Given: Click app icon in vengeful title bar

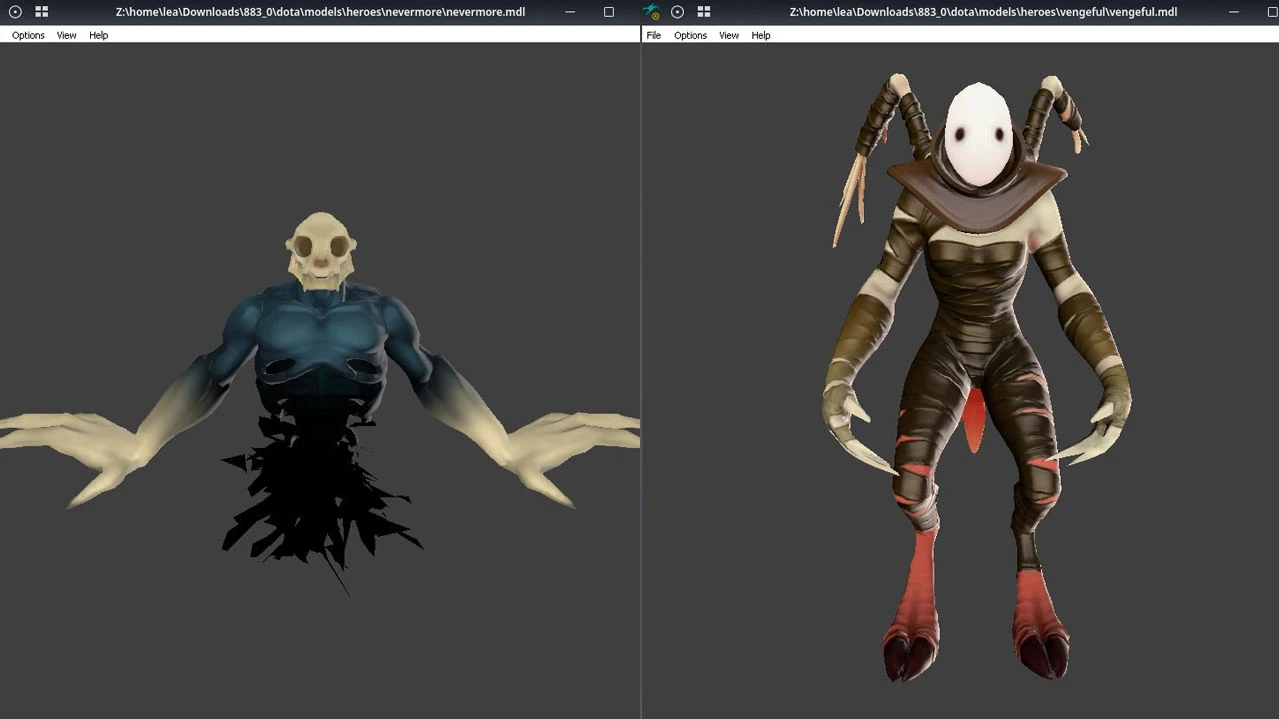Looking at the screenshot, I should (x=652, y=12).
